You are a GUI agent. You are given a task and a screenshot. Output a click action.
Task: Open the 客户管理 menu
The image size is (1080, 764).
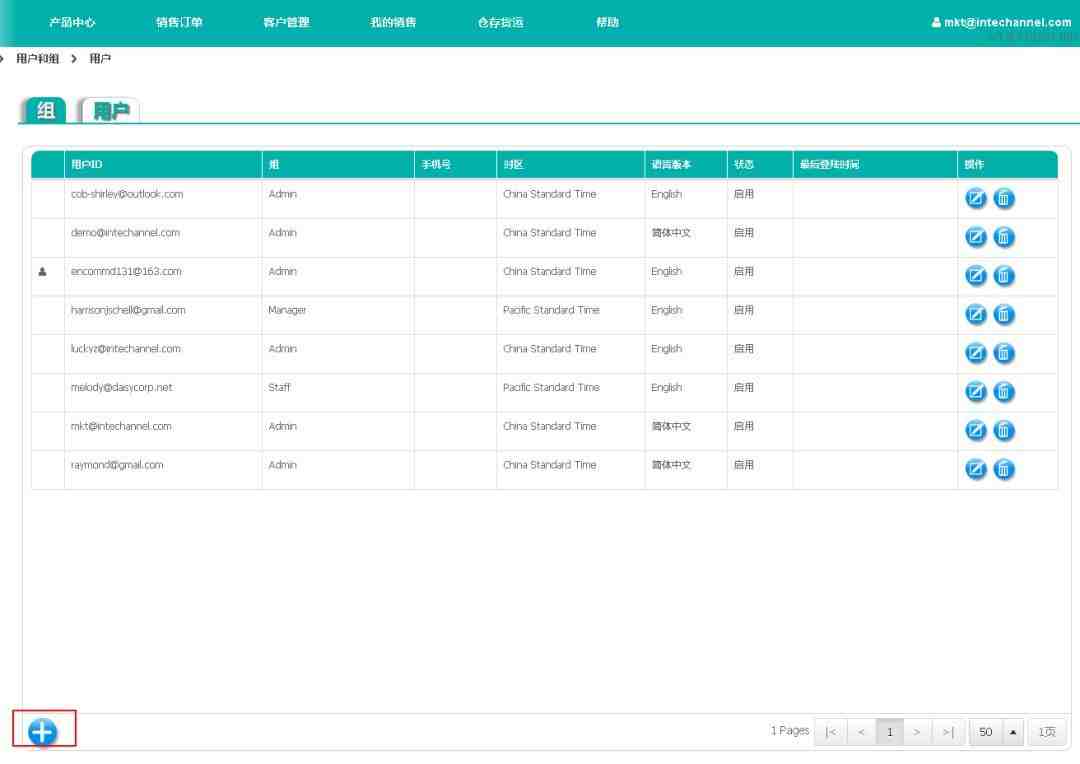click(x=287, y=23)
